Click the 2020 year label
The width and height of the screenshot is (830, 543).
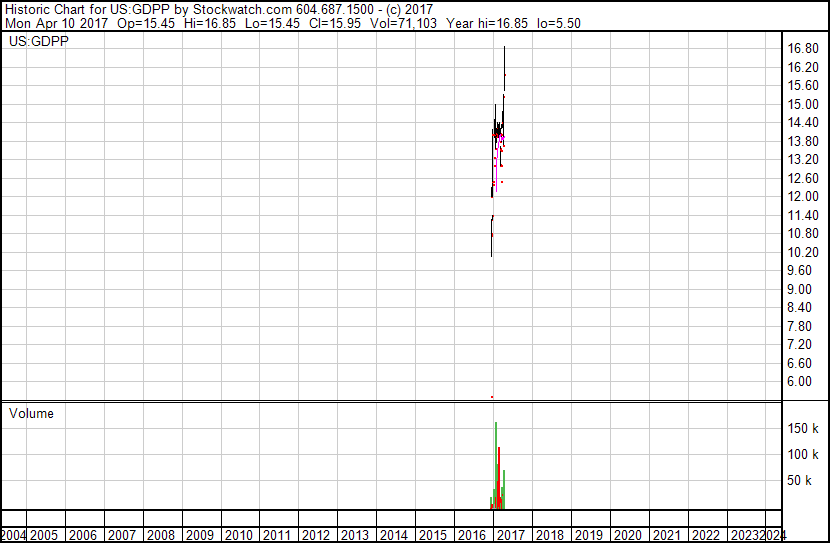click(x=628, y=535)
